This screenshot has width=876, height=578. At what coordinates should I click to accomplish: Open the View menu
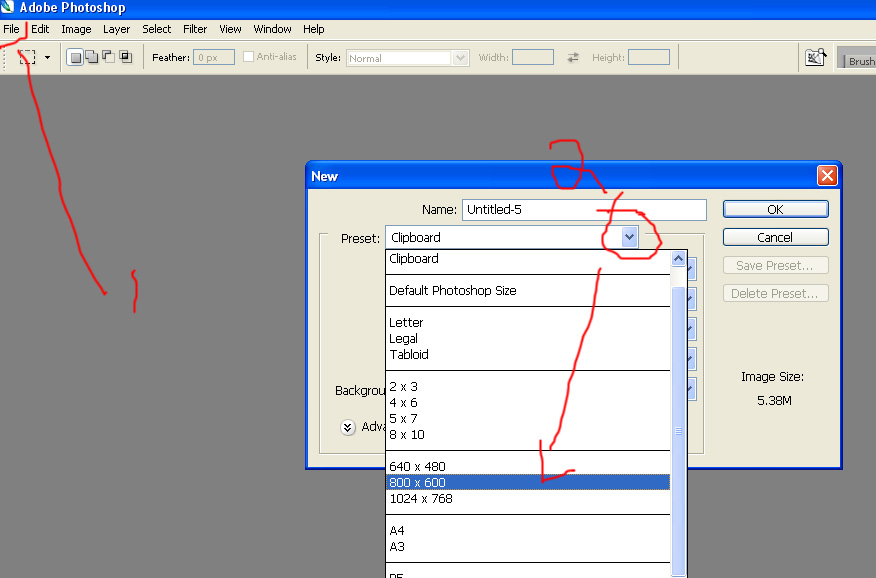point(230,29)
